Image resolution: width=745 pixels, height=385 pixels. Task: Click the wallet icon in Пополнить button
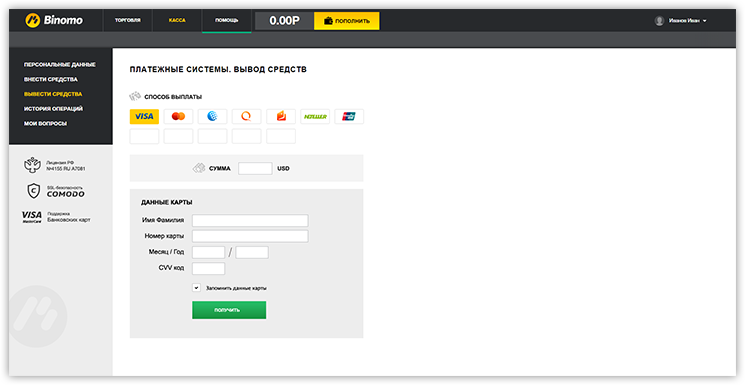click(328, 21)
